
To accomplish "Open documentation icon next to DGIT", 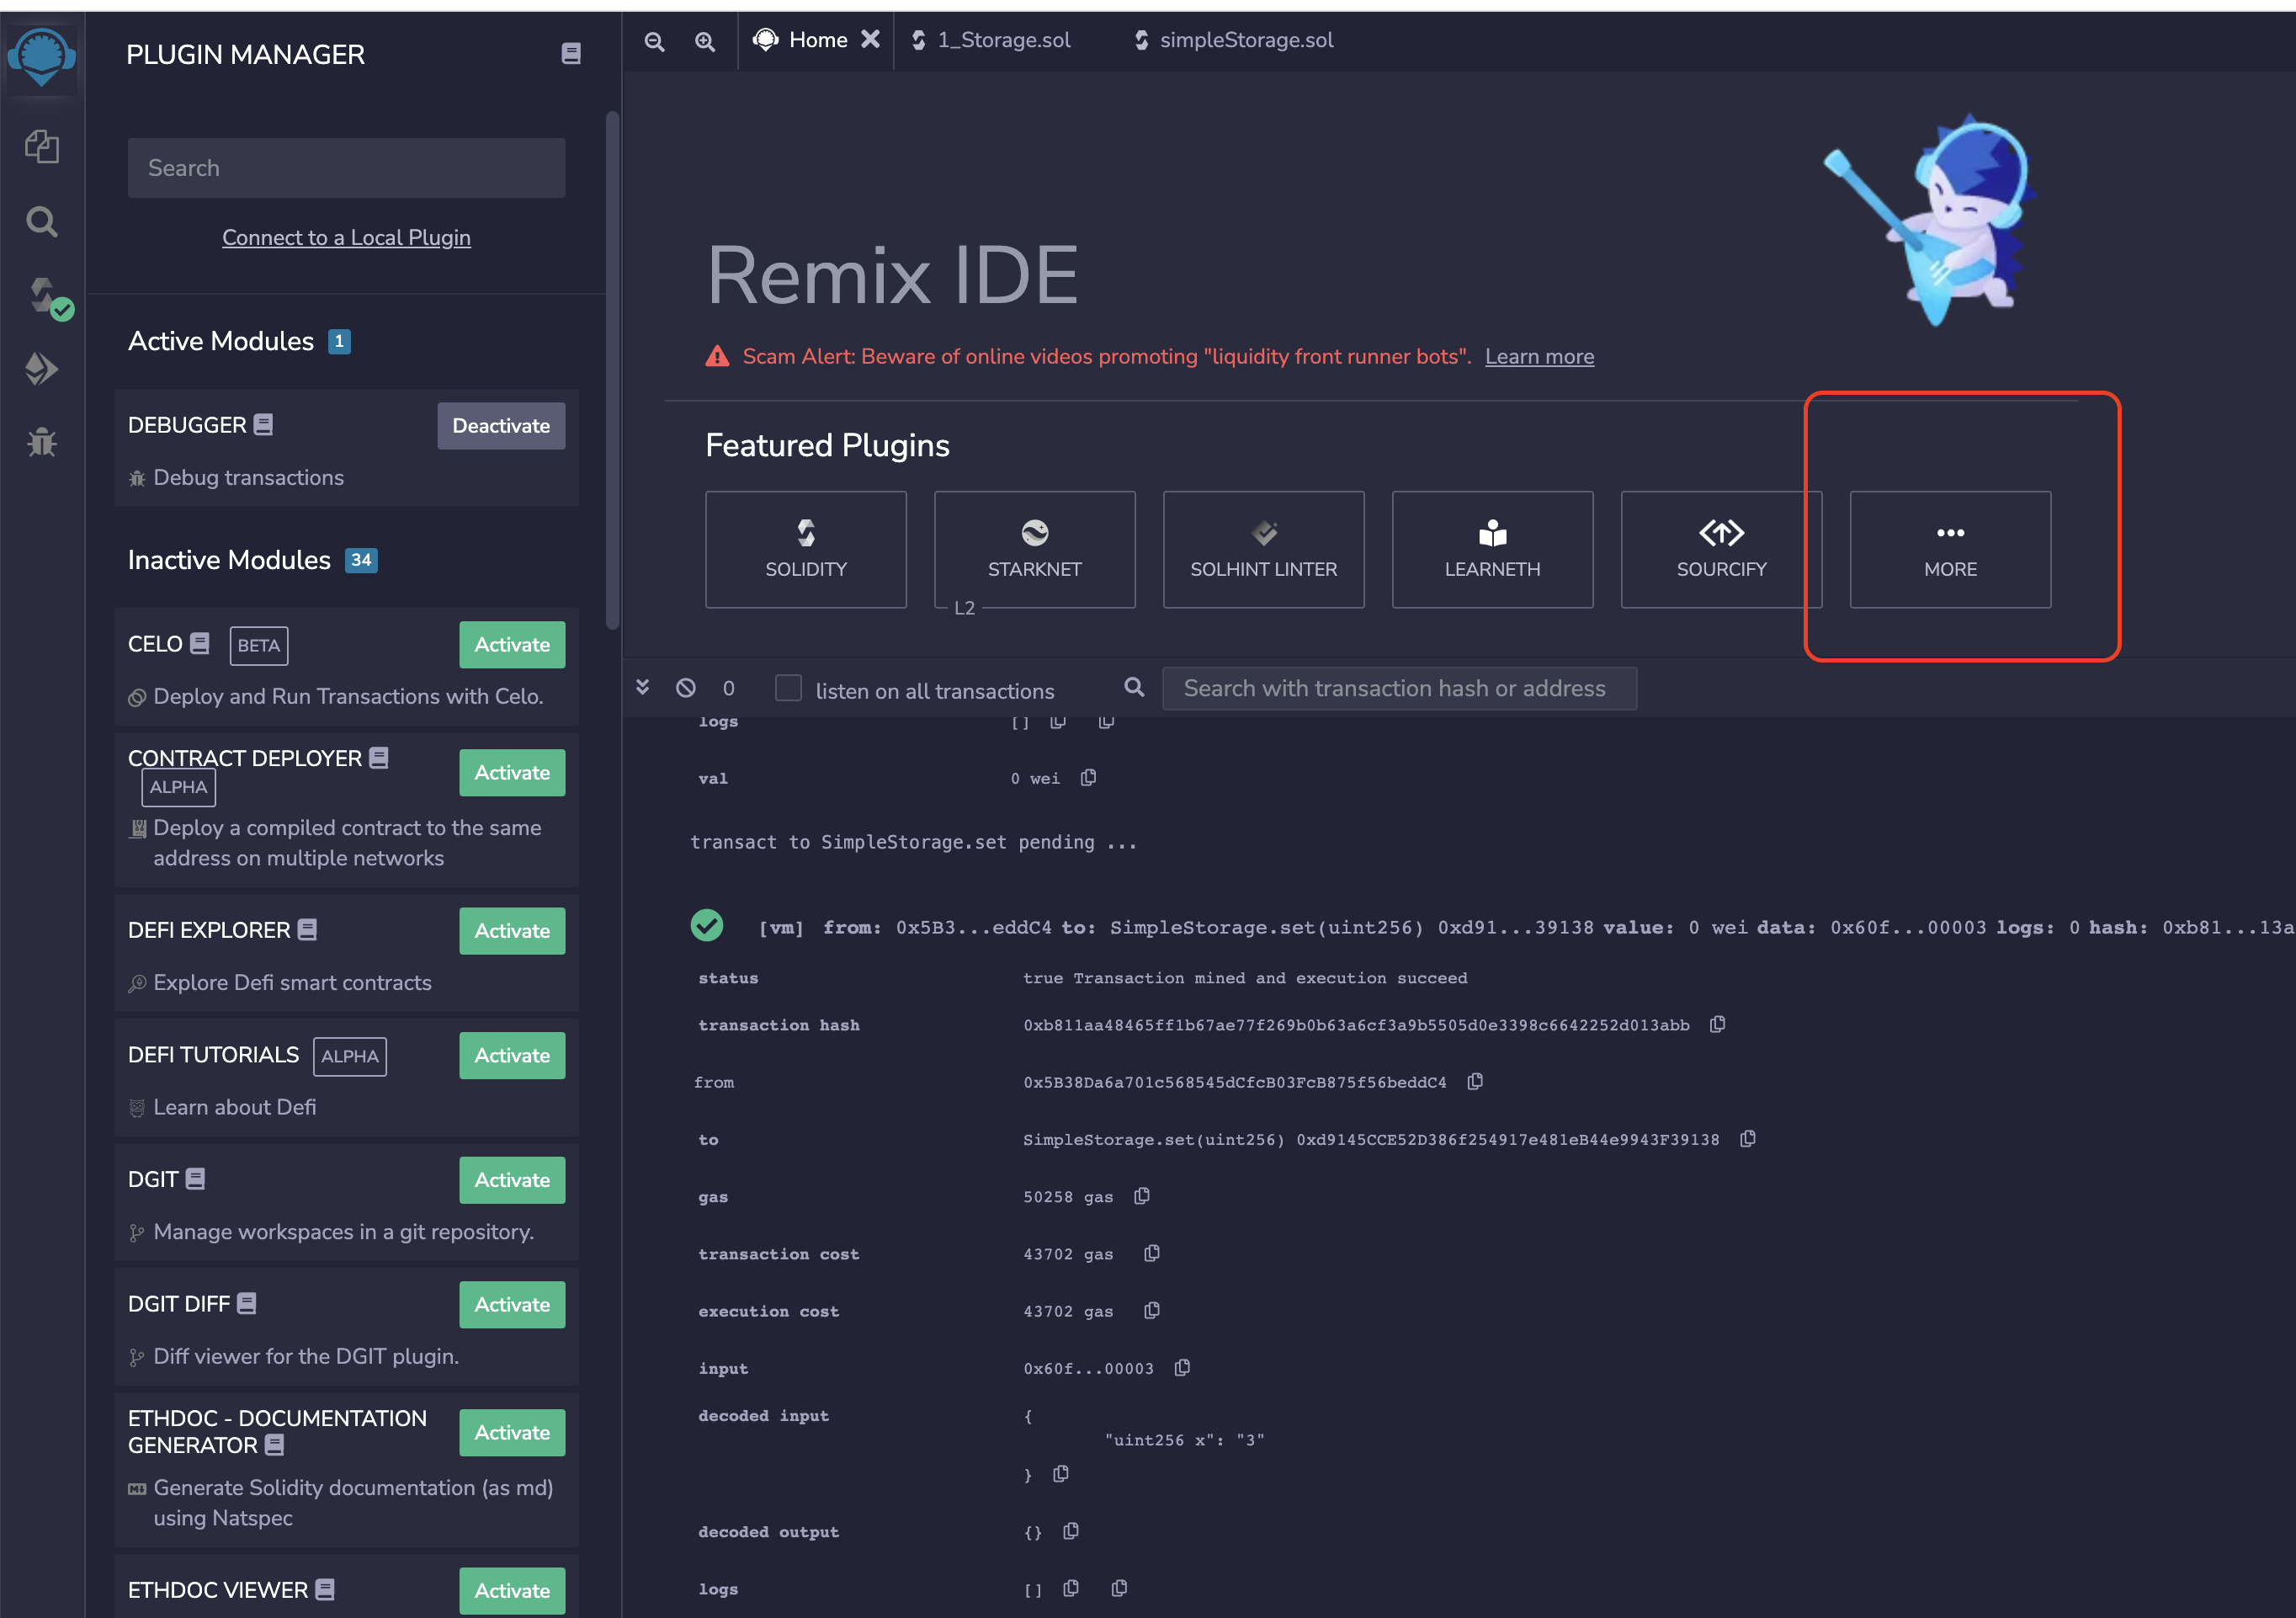I will [195, 1178].
